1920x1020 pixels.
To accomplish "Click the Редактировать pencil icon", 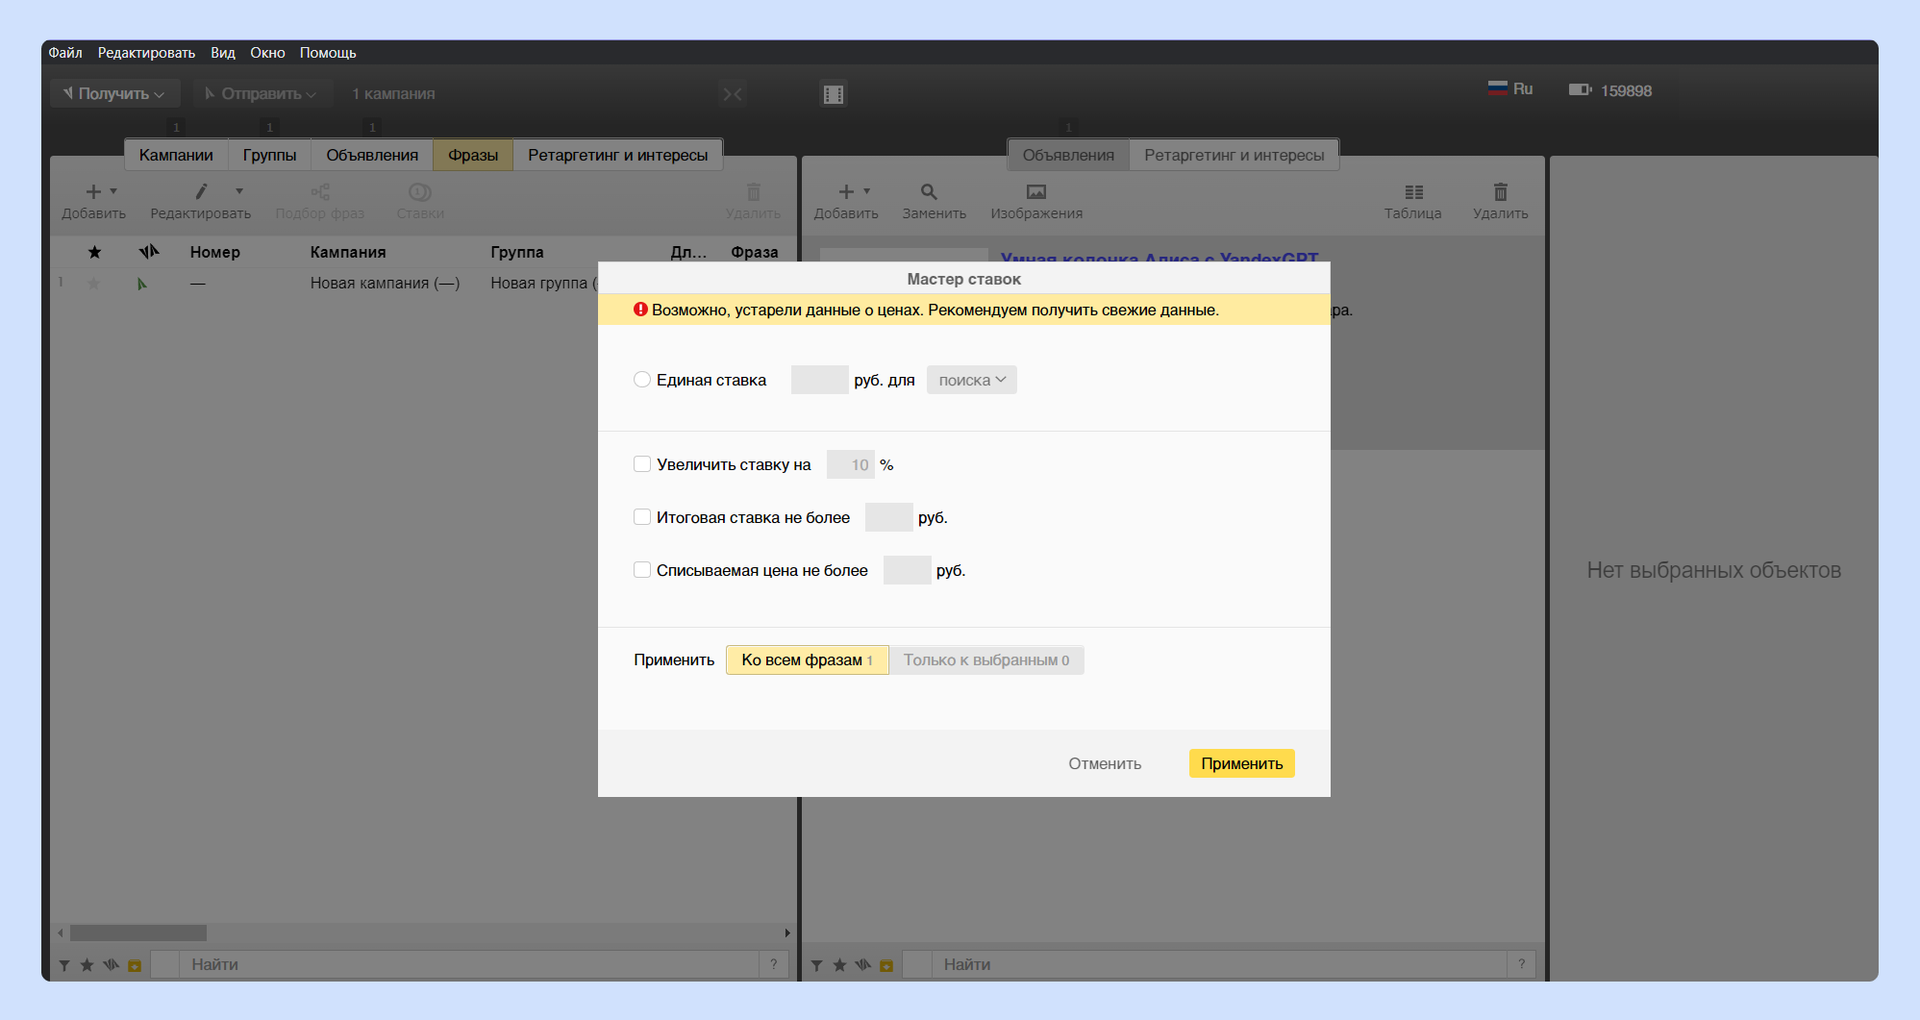I will [x=200, y=191].
